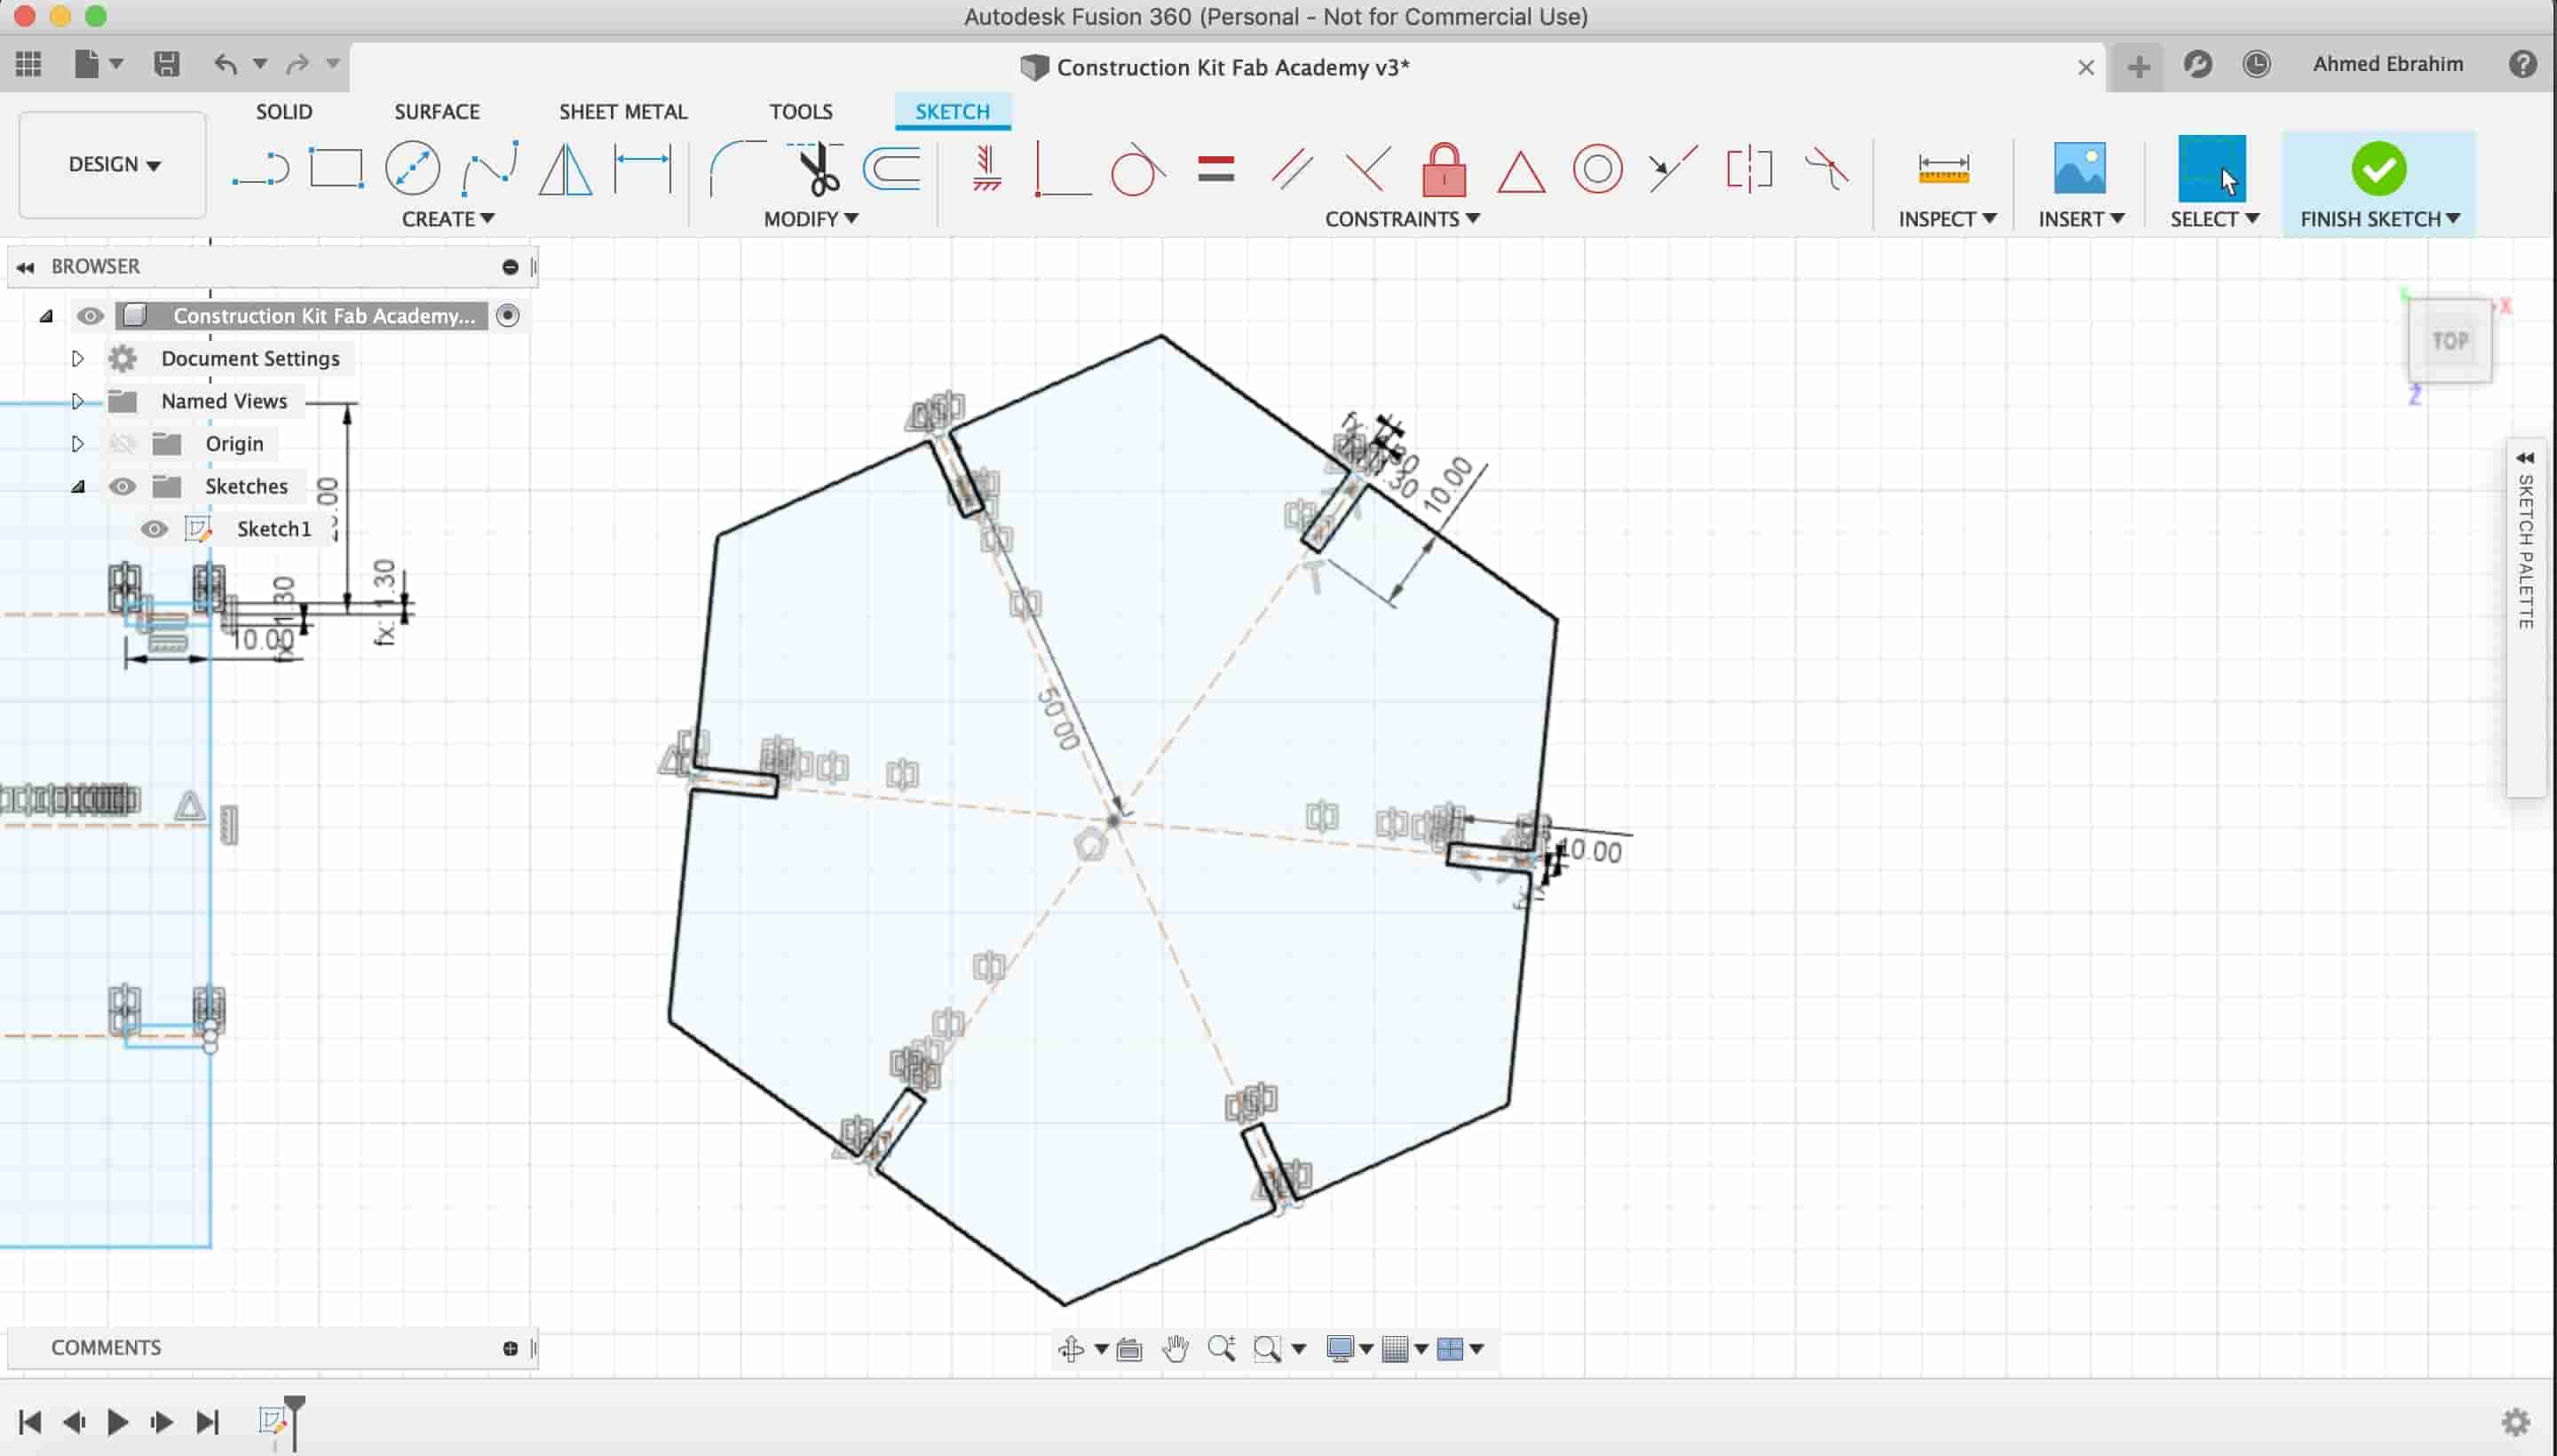Open the SELECT dropdown menu
Viewport: 2557px width, 1456px height.
[x=2214, y=219]
